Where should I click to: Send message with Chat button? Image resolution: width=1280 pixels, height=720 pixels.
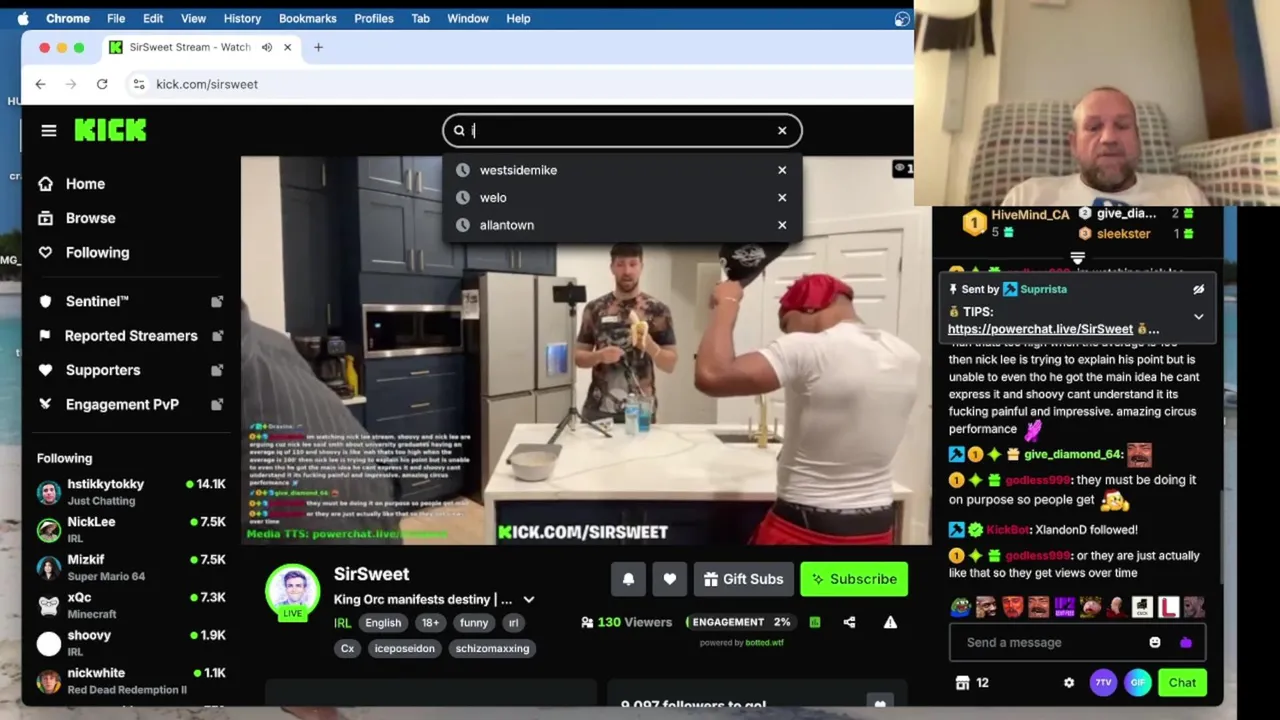(1182, 683)
